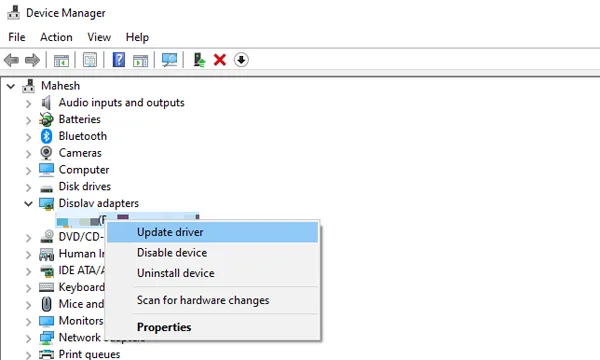Open the Action menu
This screenshot has width=600, height=360.
[x=56, y=37]
